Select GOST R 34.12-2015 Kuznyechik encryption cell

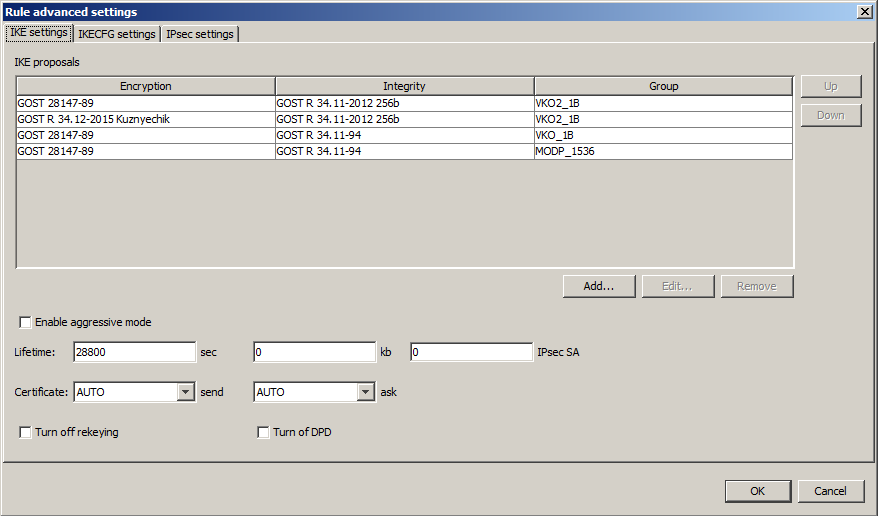[146, 119]
